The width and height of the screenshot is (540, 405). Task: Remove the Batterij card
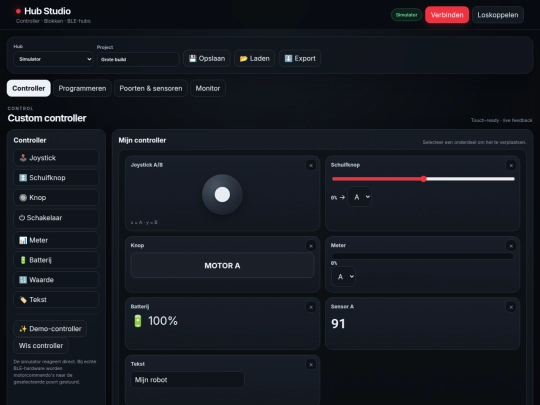[x=311, y=307]
